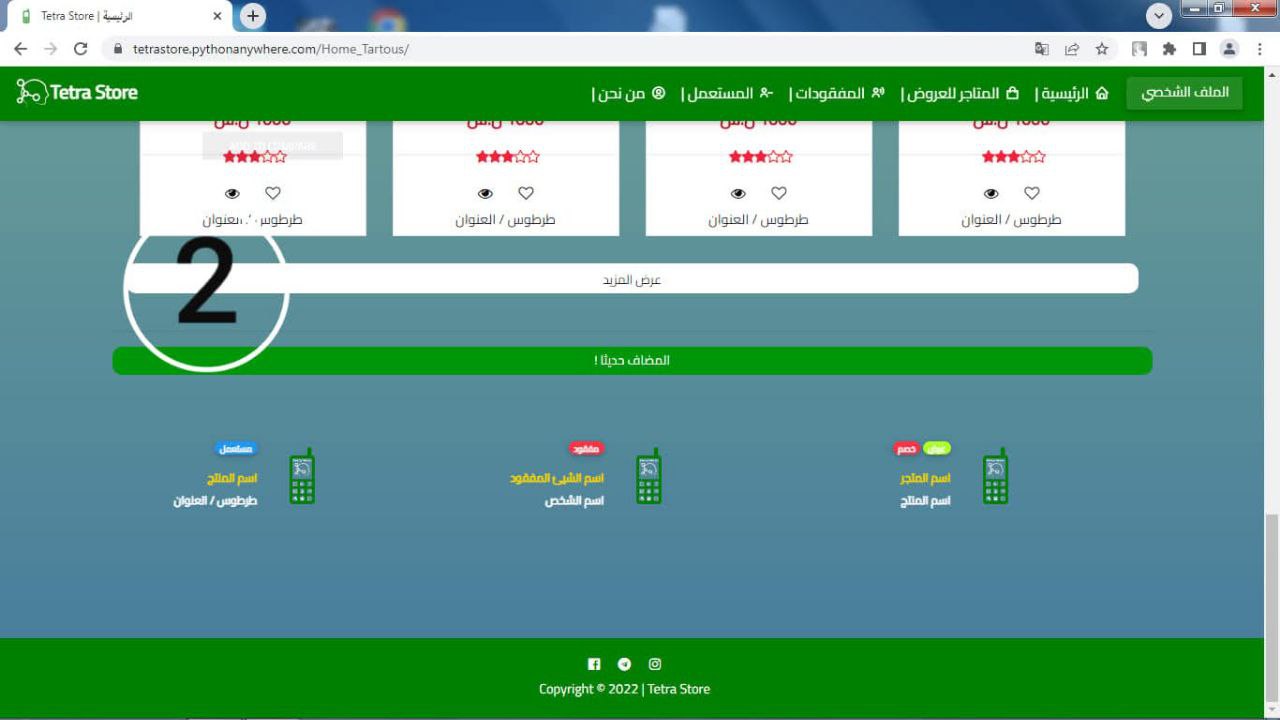Click star rating on rightmost product card
The width and height of the screenshot is (1280, 720).
pyautogui.click(x=1014, y=157)
